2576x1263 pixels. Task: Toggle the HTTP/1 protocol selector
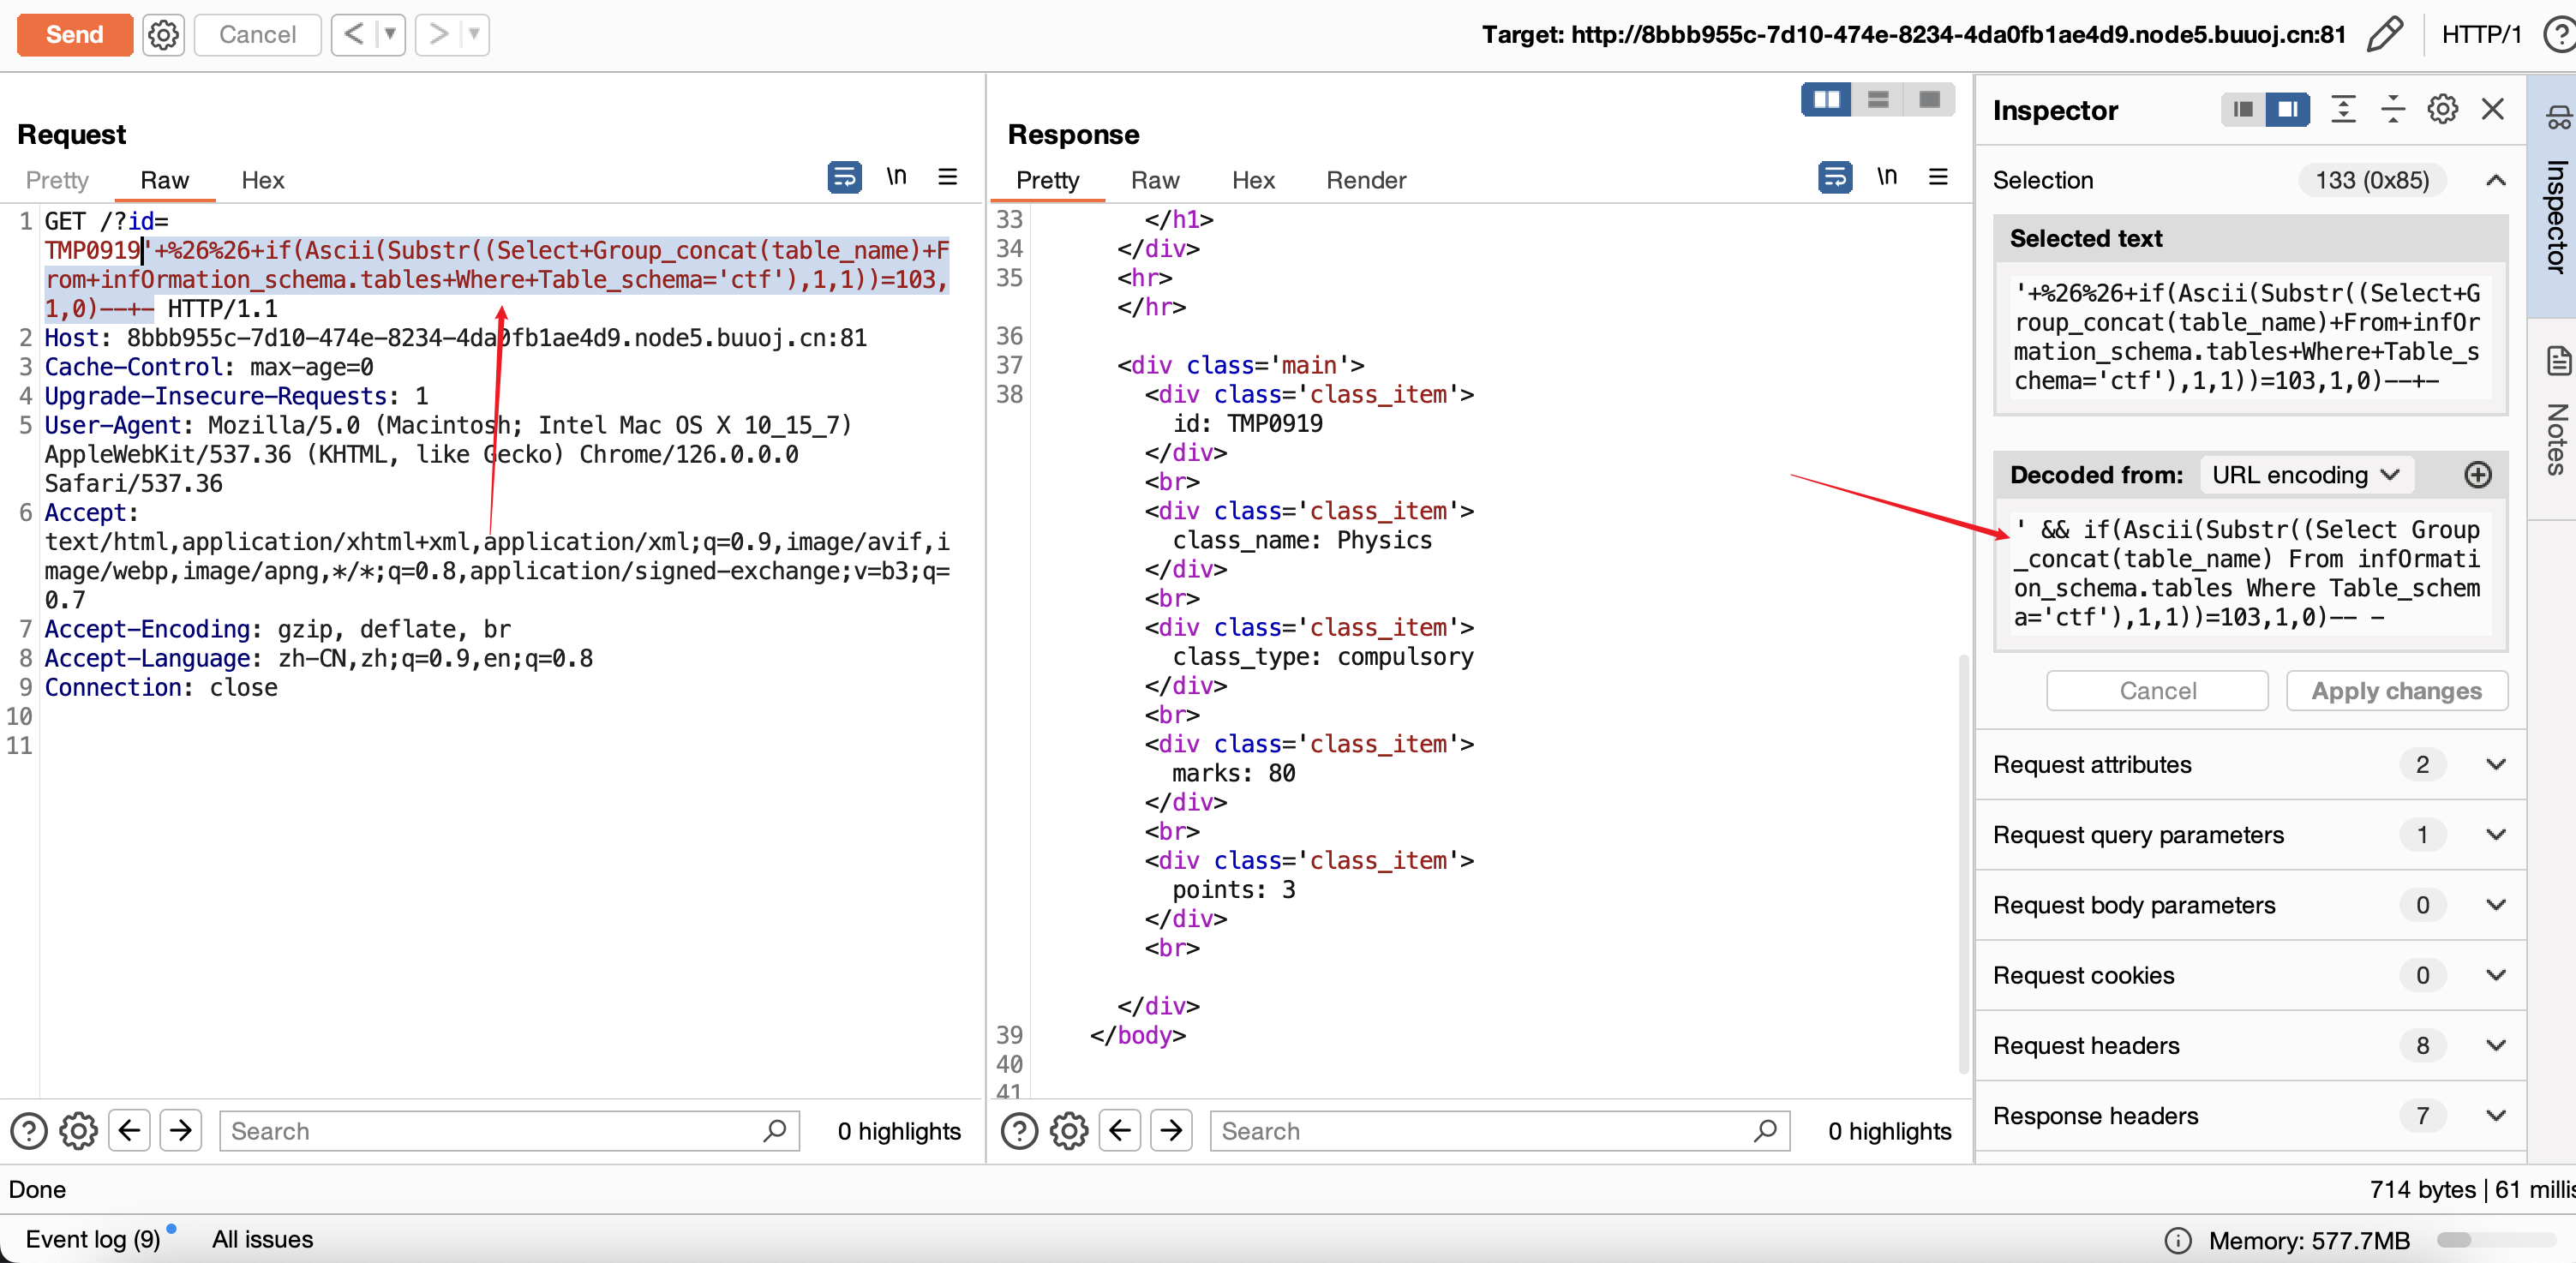coord(2481,35)
